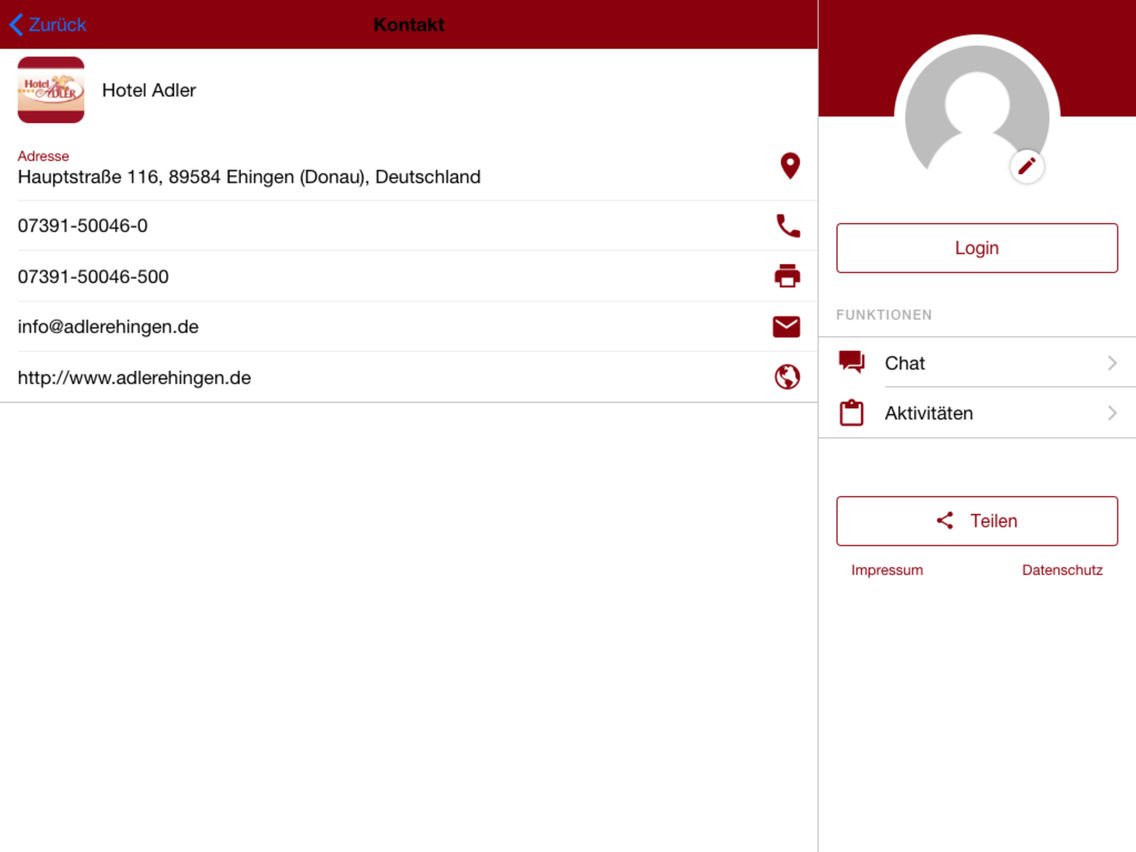
Task: Click the Aktivitäten clipboard icon
Action: [852, 412]
